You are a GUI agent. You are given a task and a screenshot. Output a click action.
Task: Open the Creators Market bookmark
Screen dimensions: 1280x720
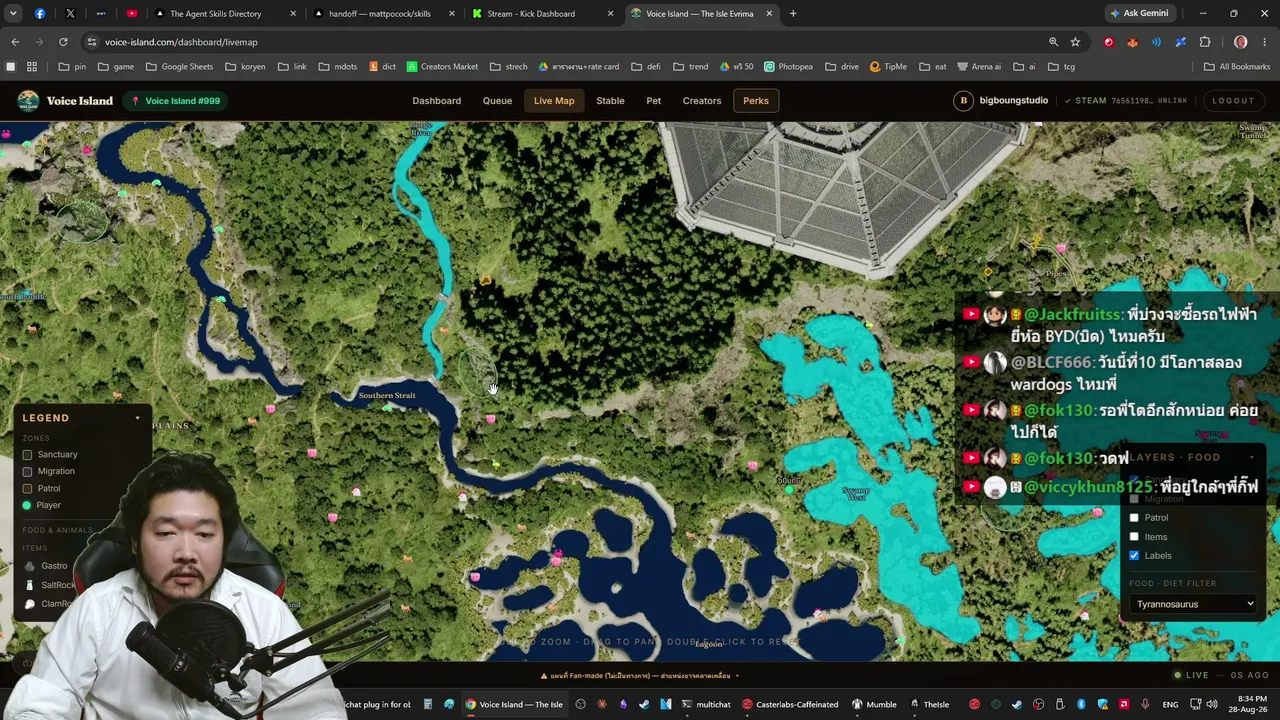(442, 67)
